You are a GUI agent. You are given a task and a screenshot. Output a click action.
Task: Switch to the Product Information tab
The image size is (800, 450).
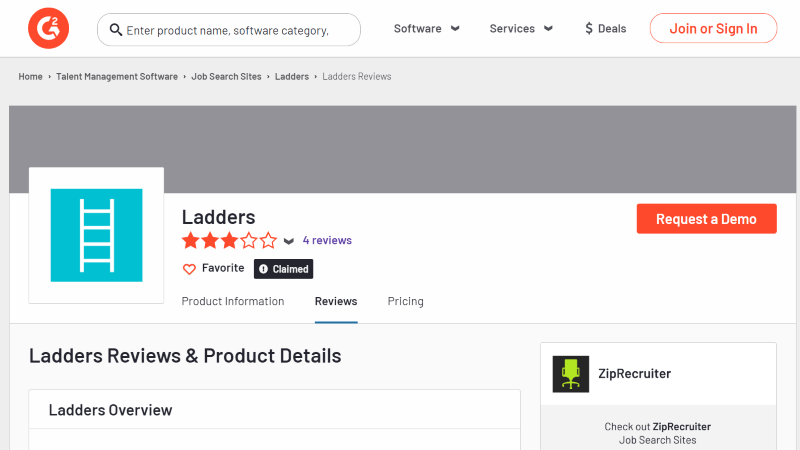pos(233,302)
